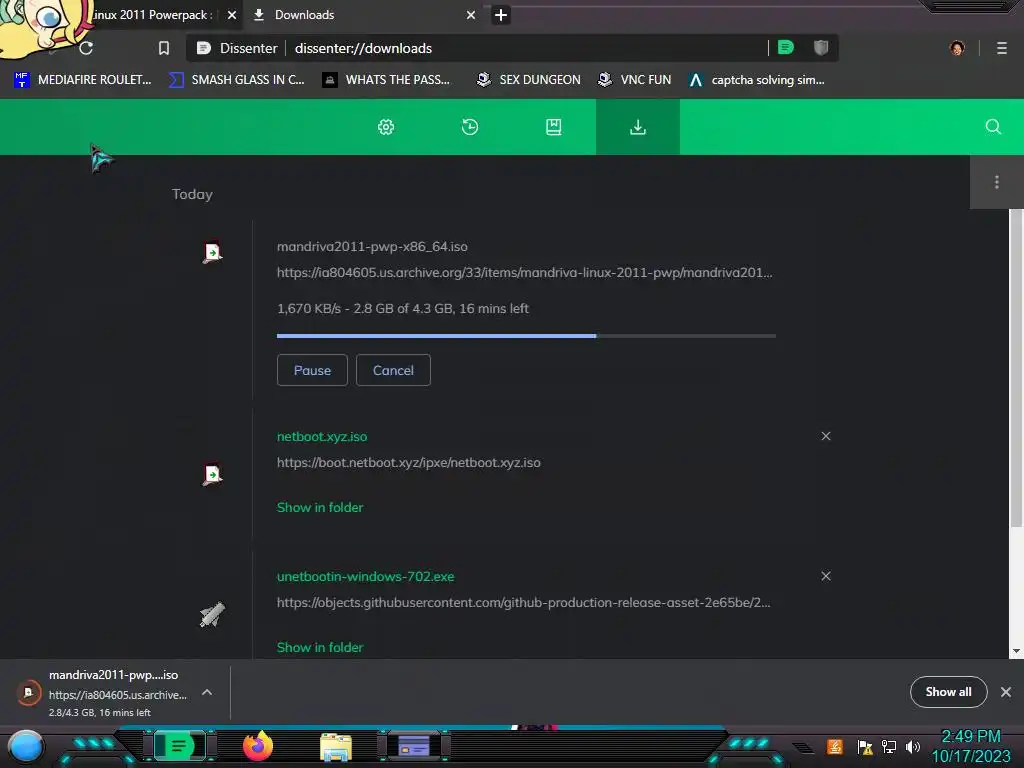The image size is (1024, 768).
Task: Open Action Center flag tray icon
Action: click(x=865, y=747)
